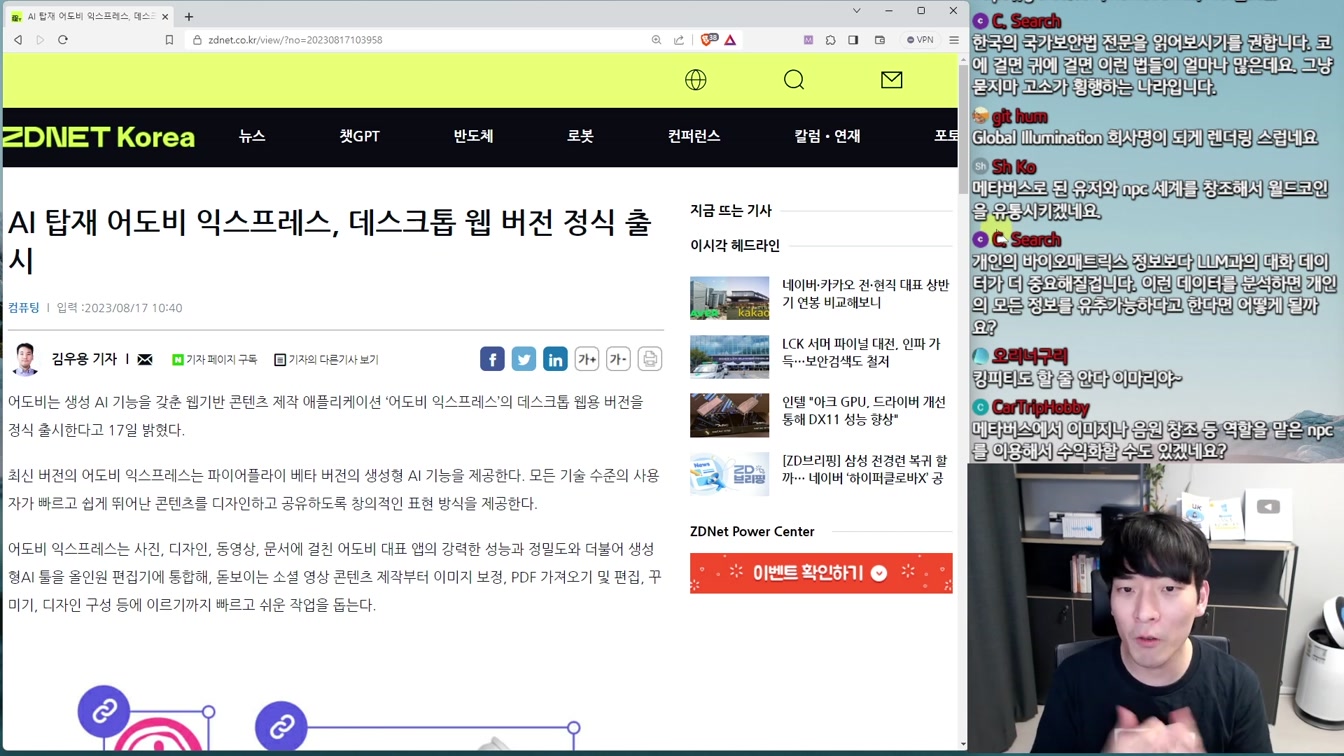Open the Brave Wallet icon
The height and width of the screenshot is (756, 1344).
click(880, 40)
